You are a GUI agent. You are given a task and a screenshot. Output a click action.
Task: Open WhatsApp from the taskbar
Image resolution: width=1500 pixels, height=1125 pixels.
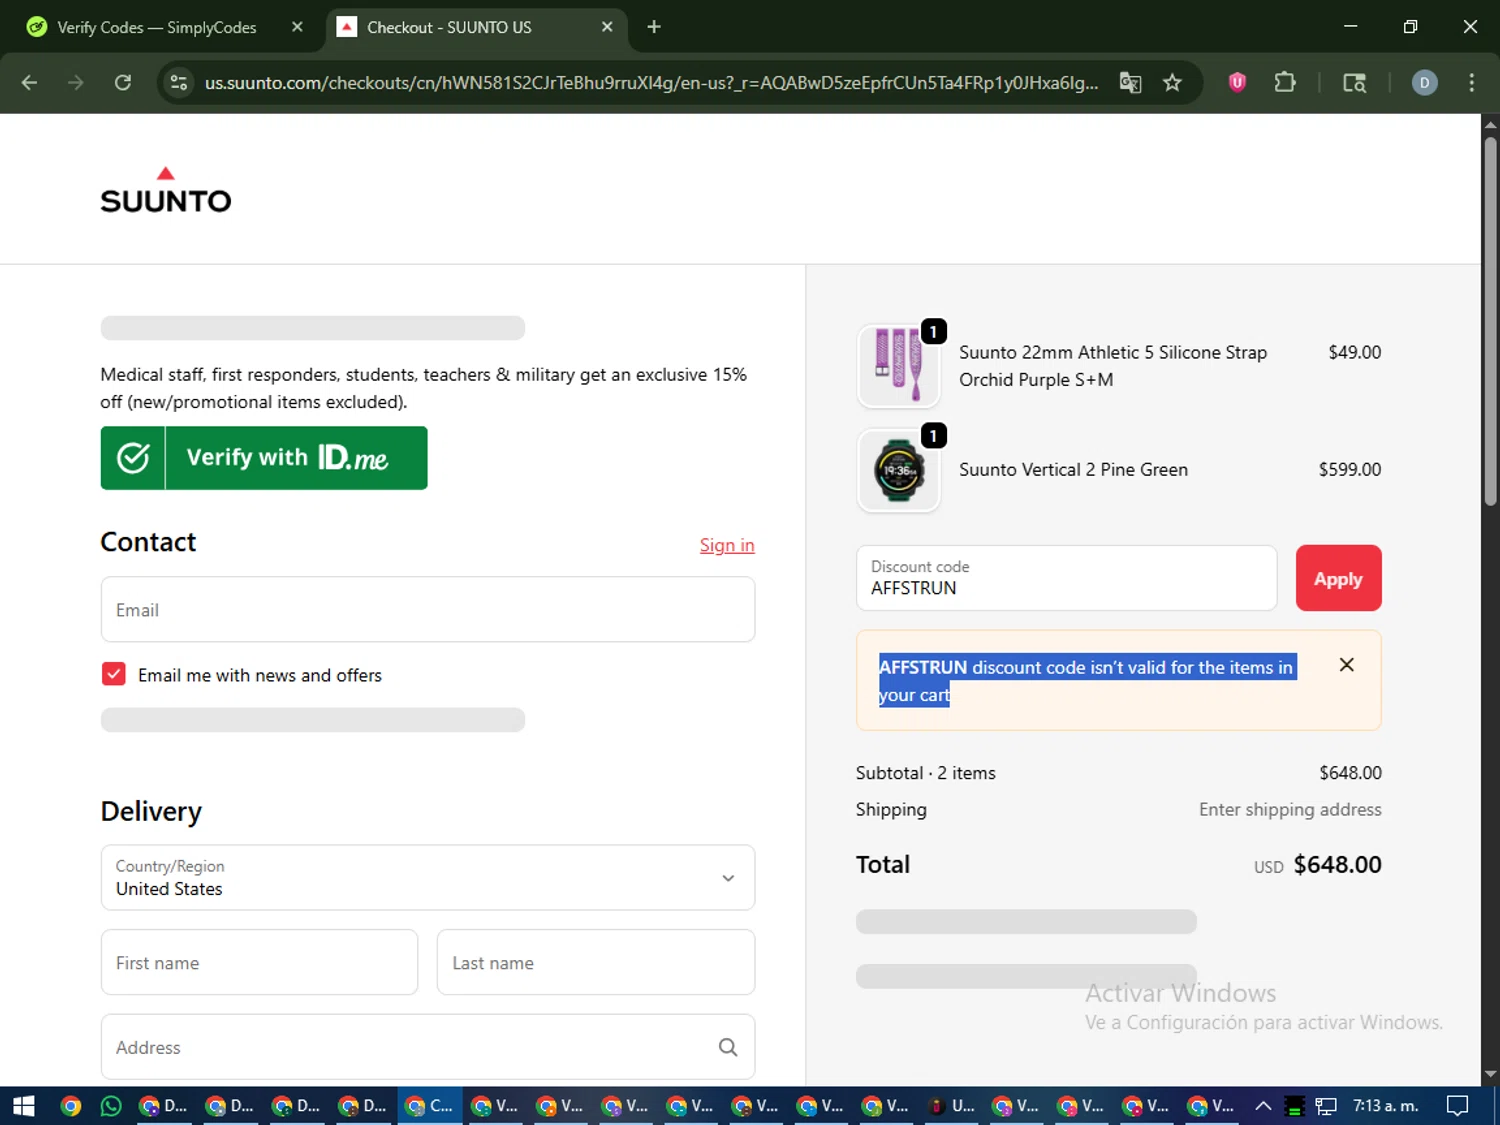(111, 1106)
